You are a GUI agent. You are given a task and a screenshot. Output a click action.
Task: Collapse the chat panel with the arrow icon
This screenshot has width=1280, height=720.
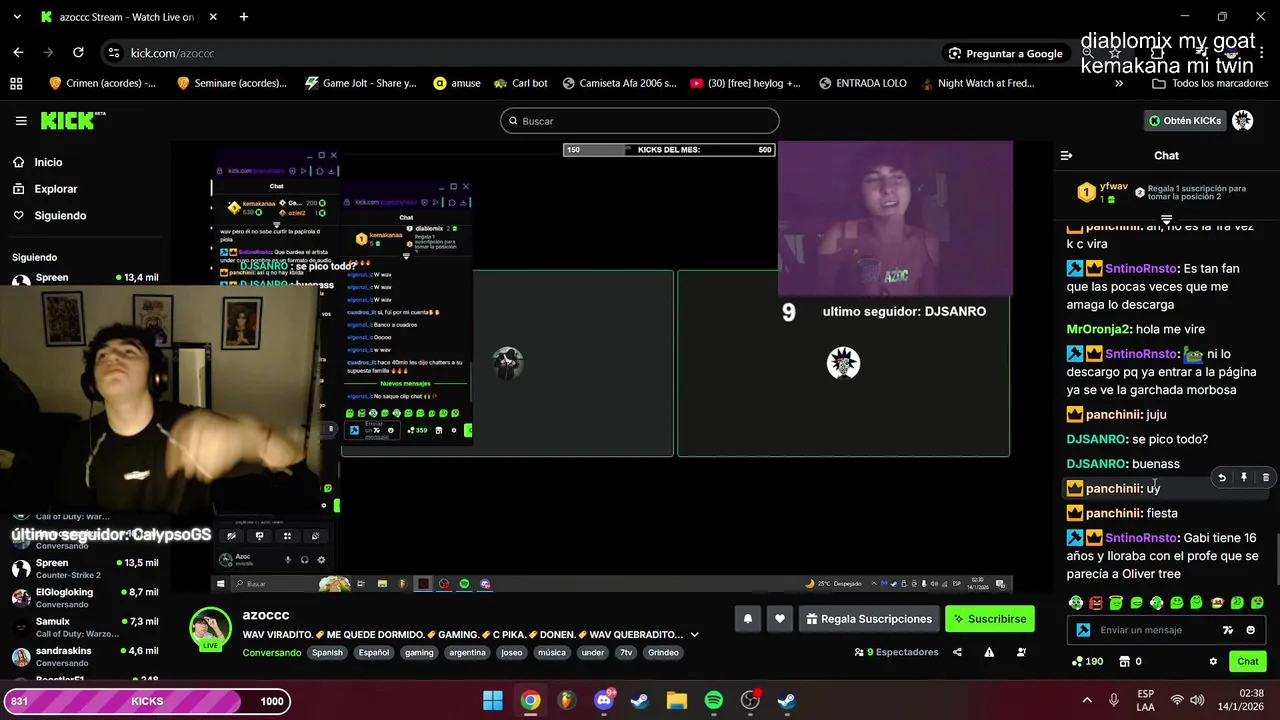(x=1066, y=156)
